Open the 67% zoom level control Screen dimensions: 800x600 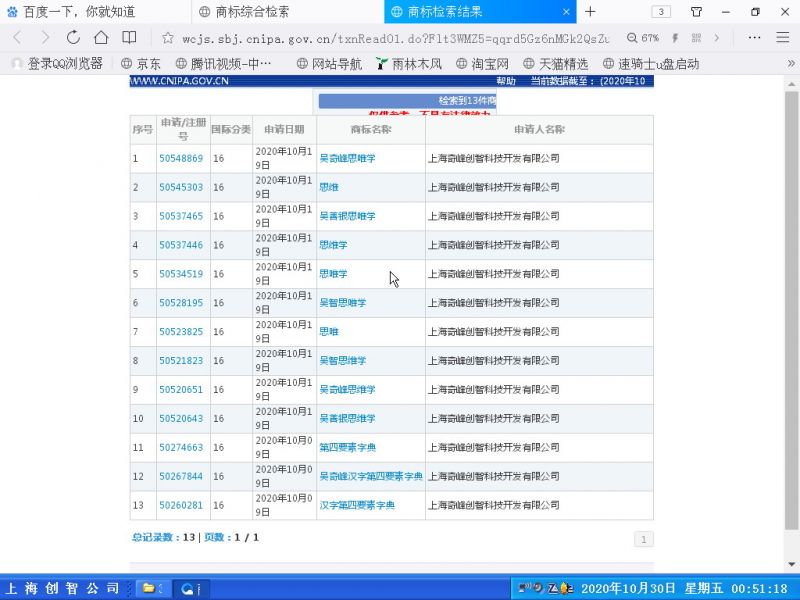coord(643,37)
